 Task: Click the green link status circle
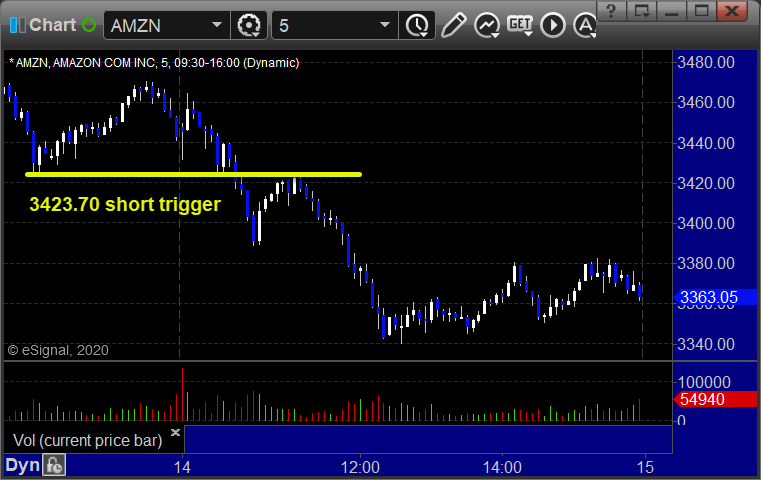point(89,25)
